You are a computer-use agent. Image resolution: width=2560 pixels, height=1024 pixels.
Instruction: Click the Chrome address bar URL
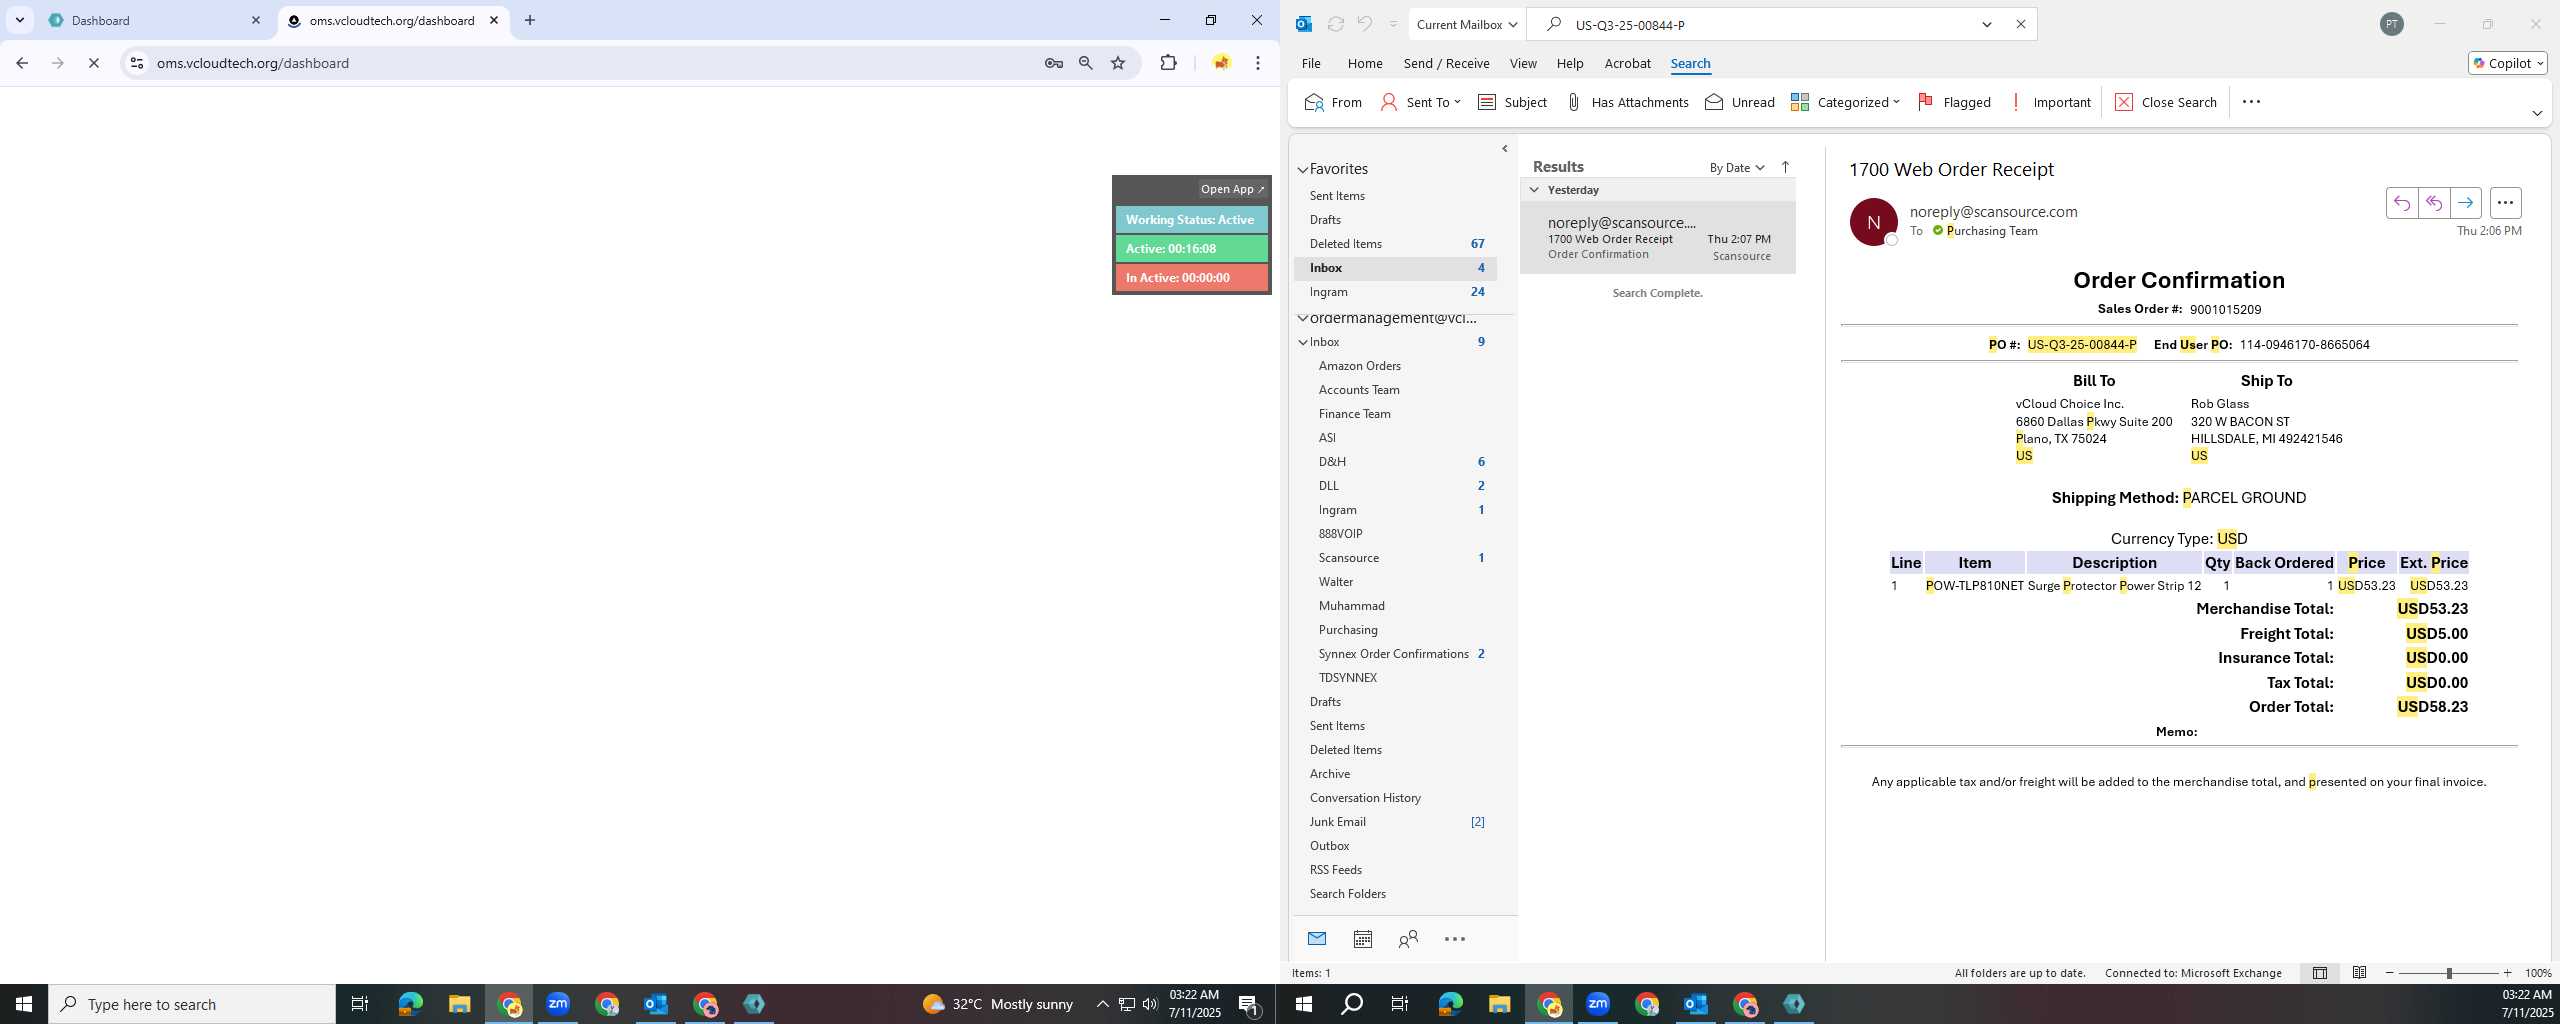[x=253, y=63]
